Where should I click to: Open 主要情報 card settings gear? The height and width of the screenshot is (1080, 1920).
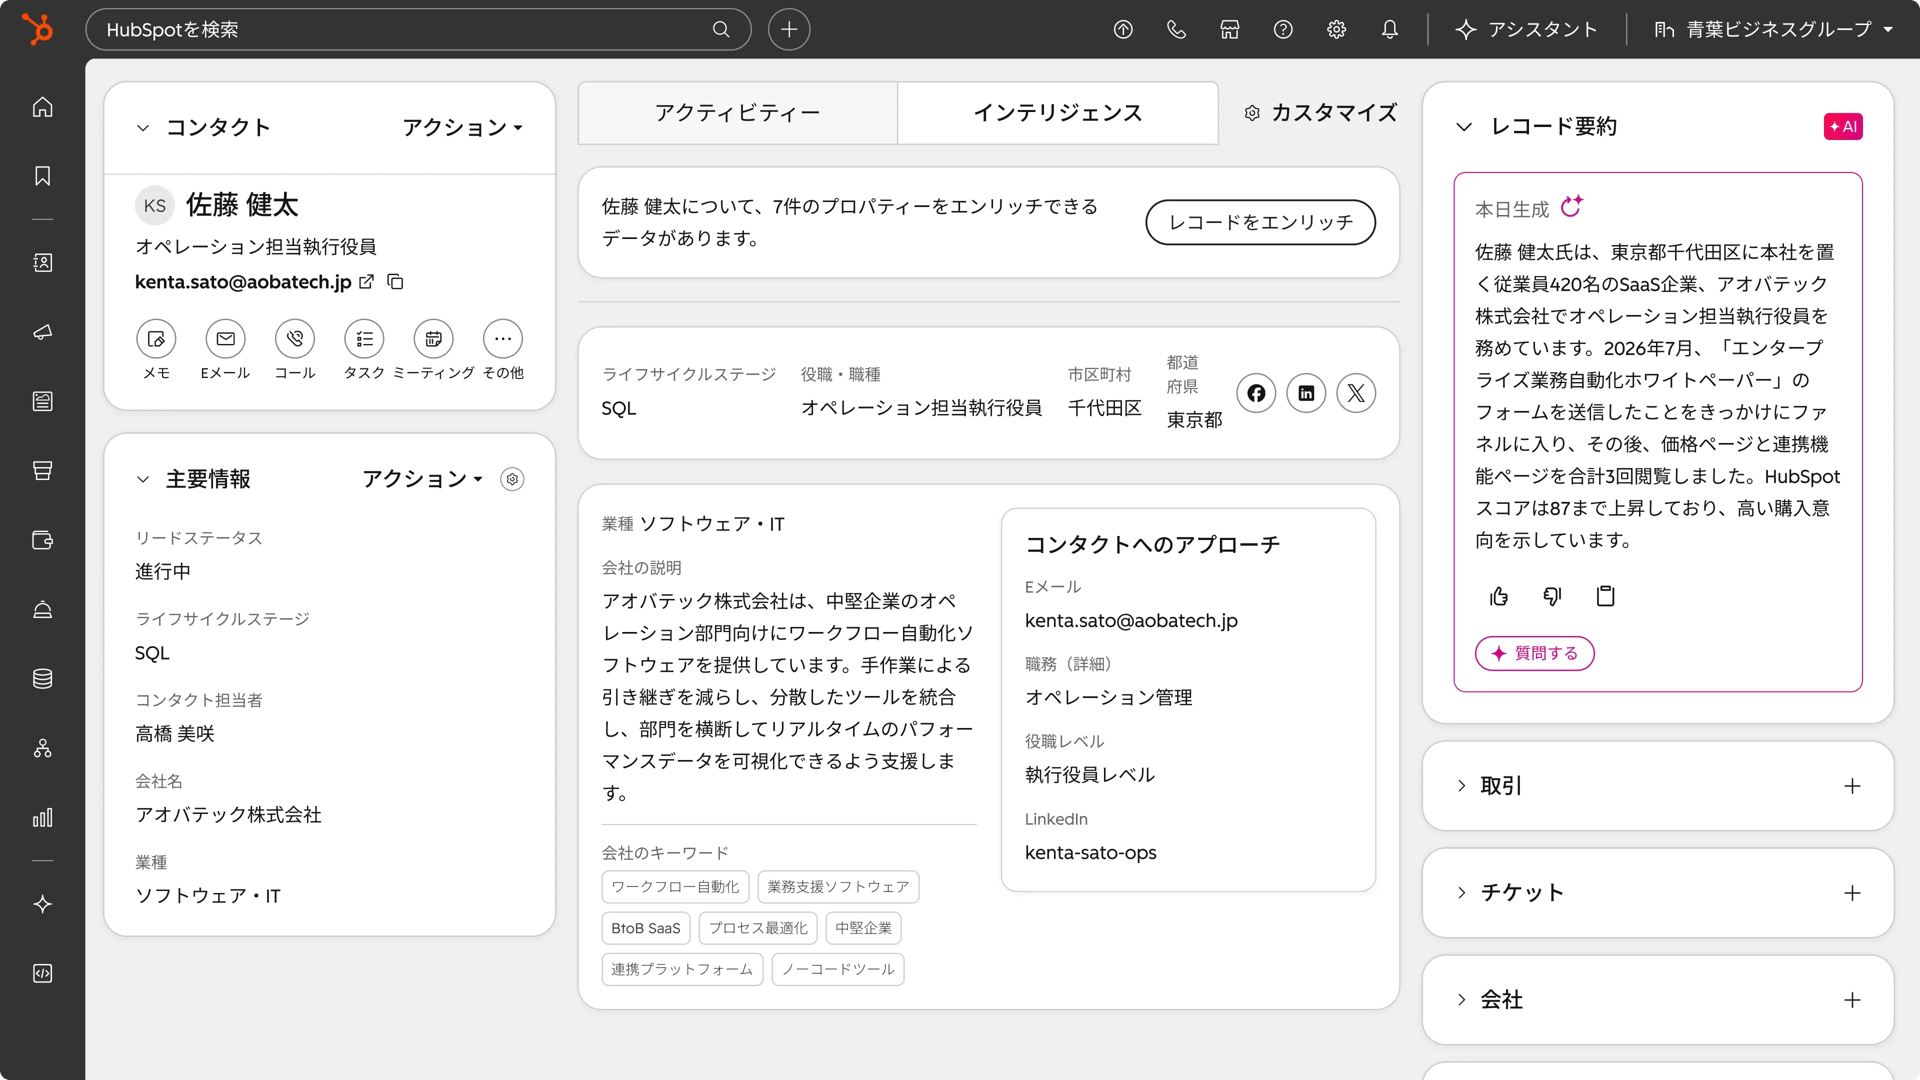pyautogui.click(x=512, y=479)
